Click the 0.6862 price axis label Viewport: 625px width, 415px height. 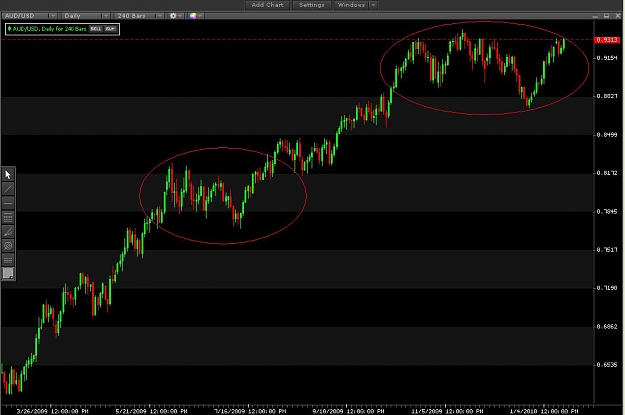607,326
